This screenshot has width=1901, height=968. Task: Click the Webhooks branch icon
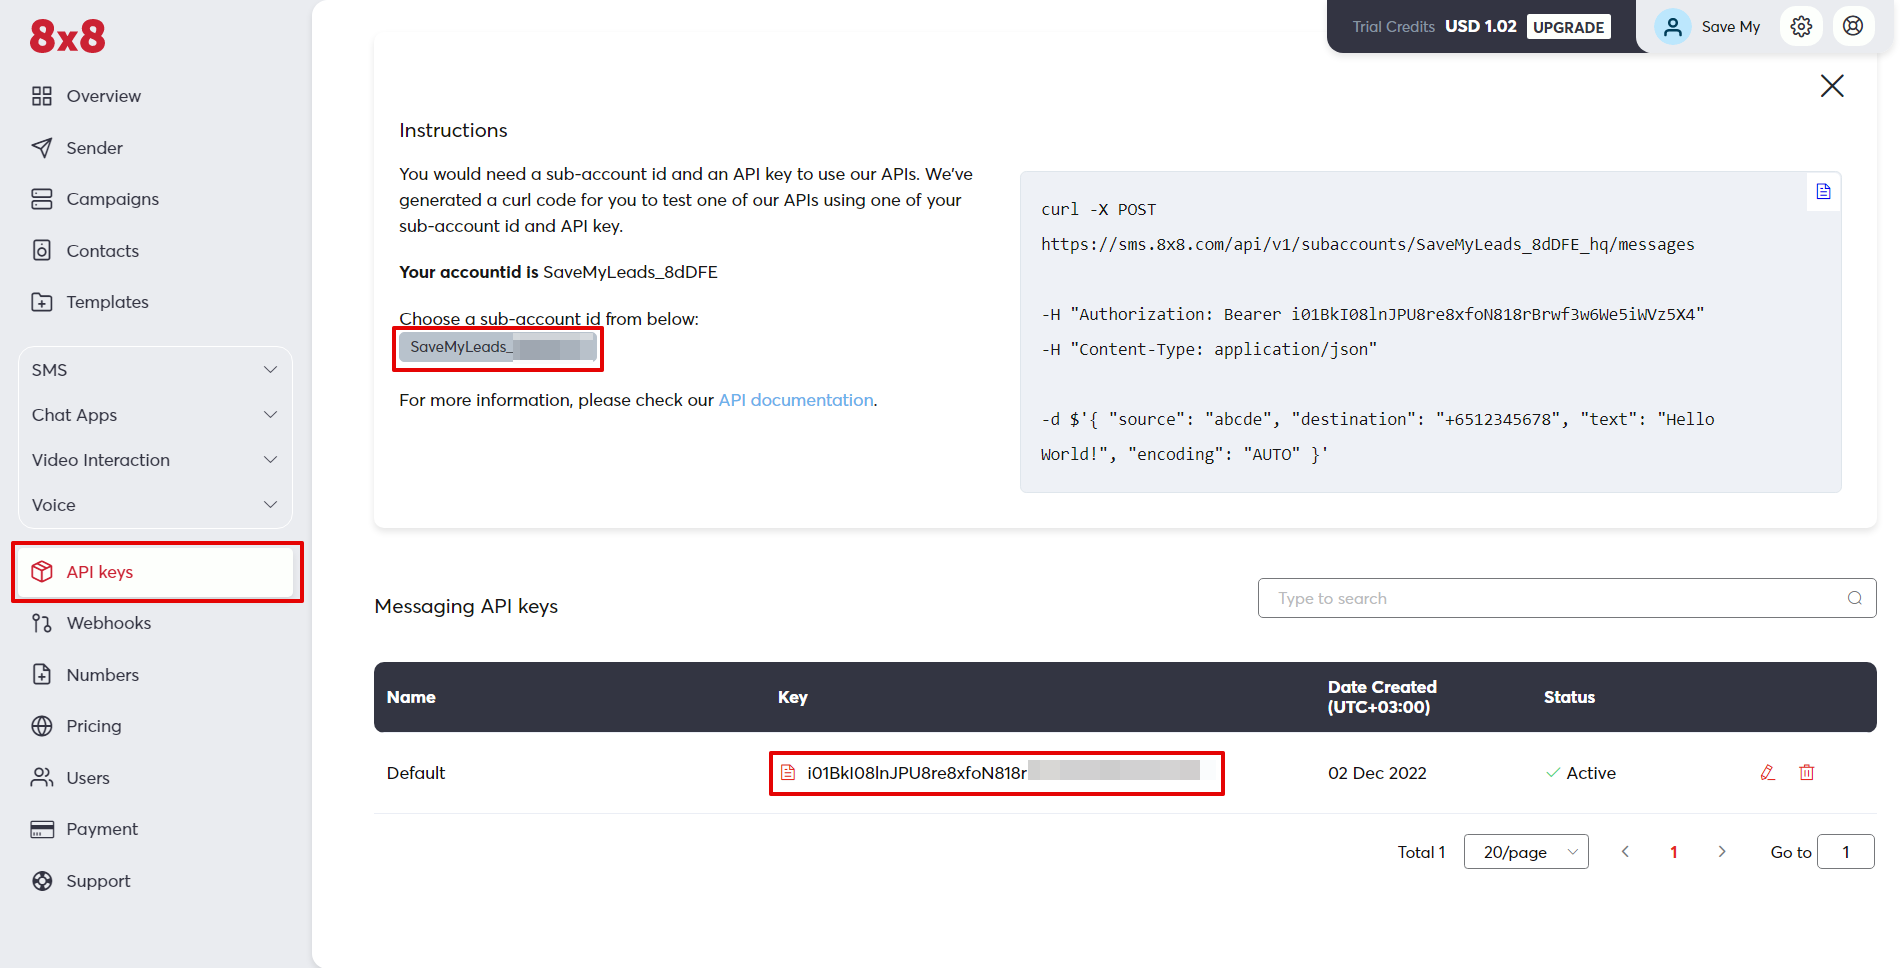click(x=42, y=623)
